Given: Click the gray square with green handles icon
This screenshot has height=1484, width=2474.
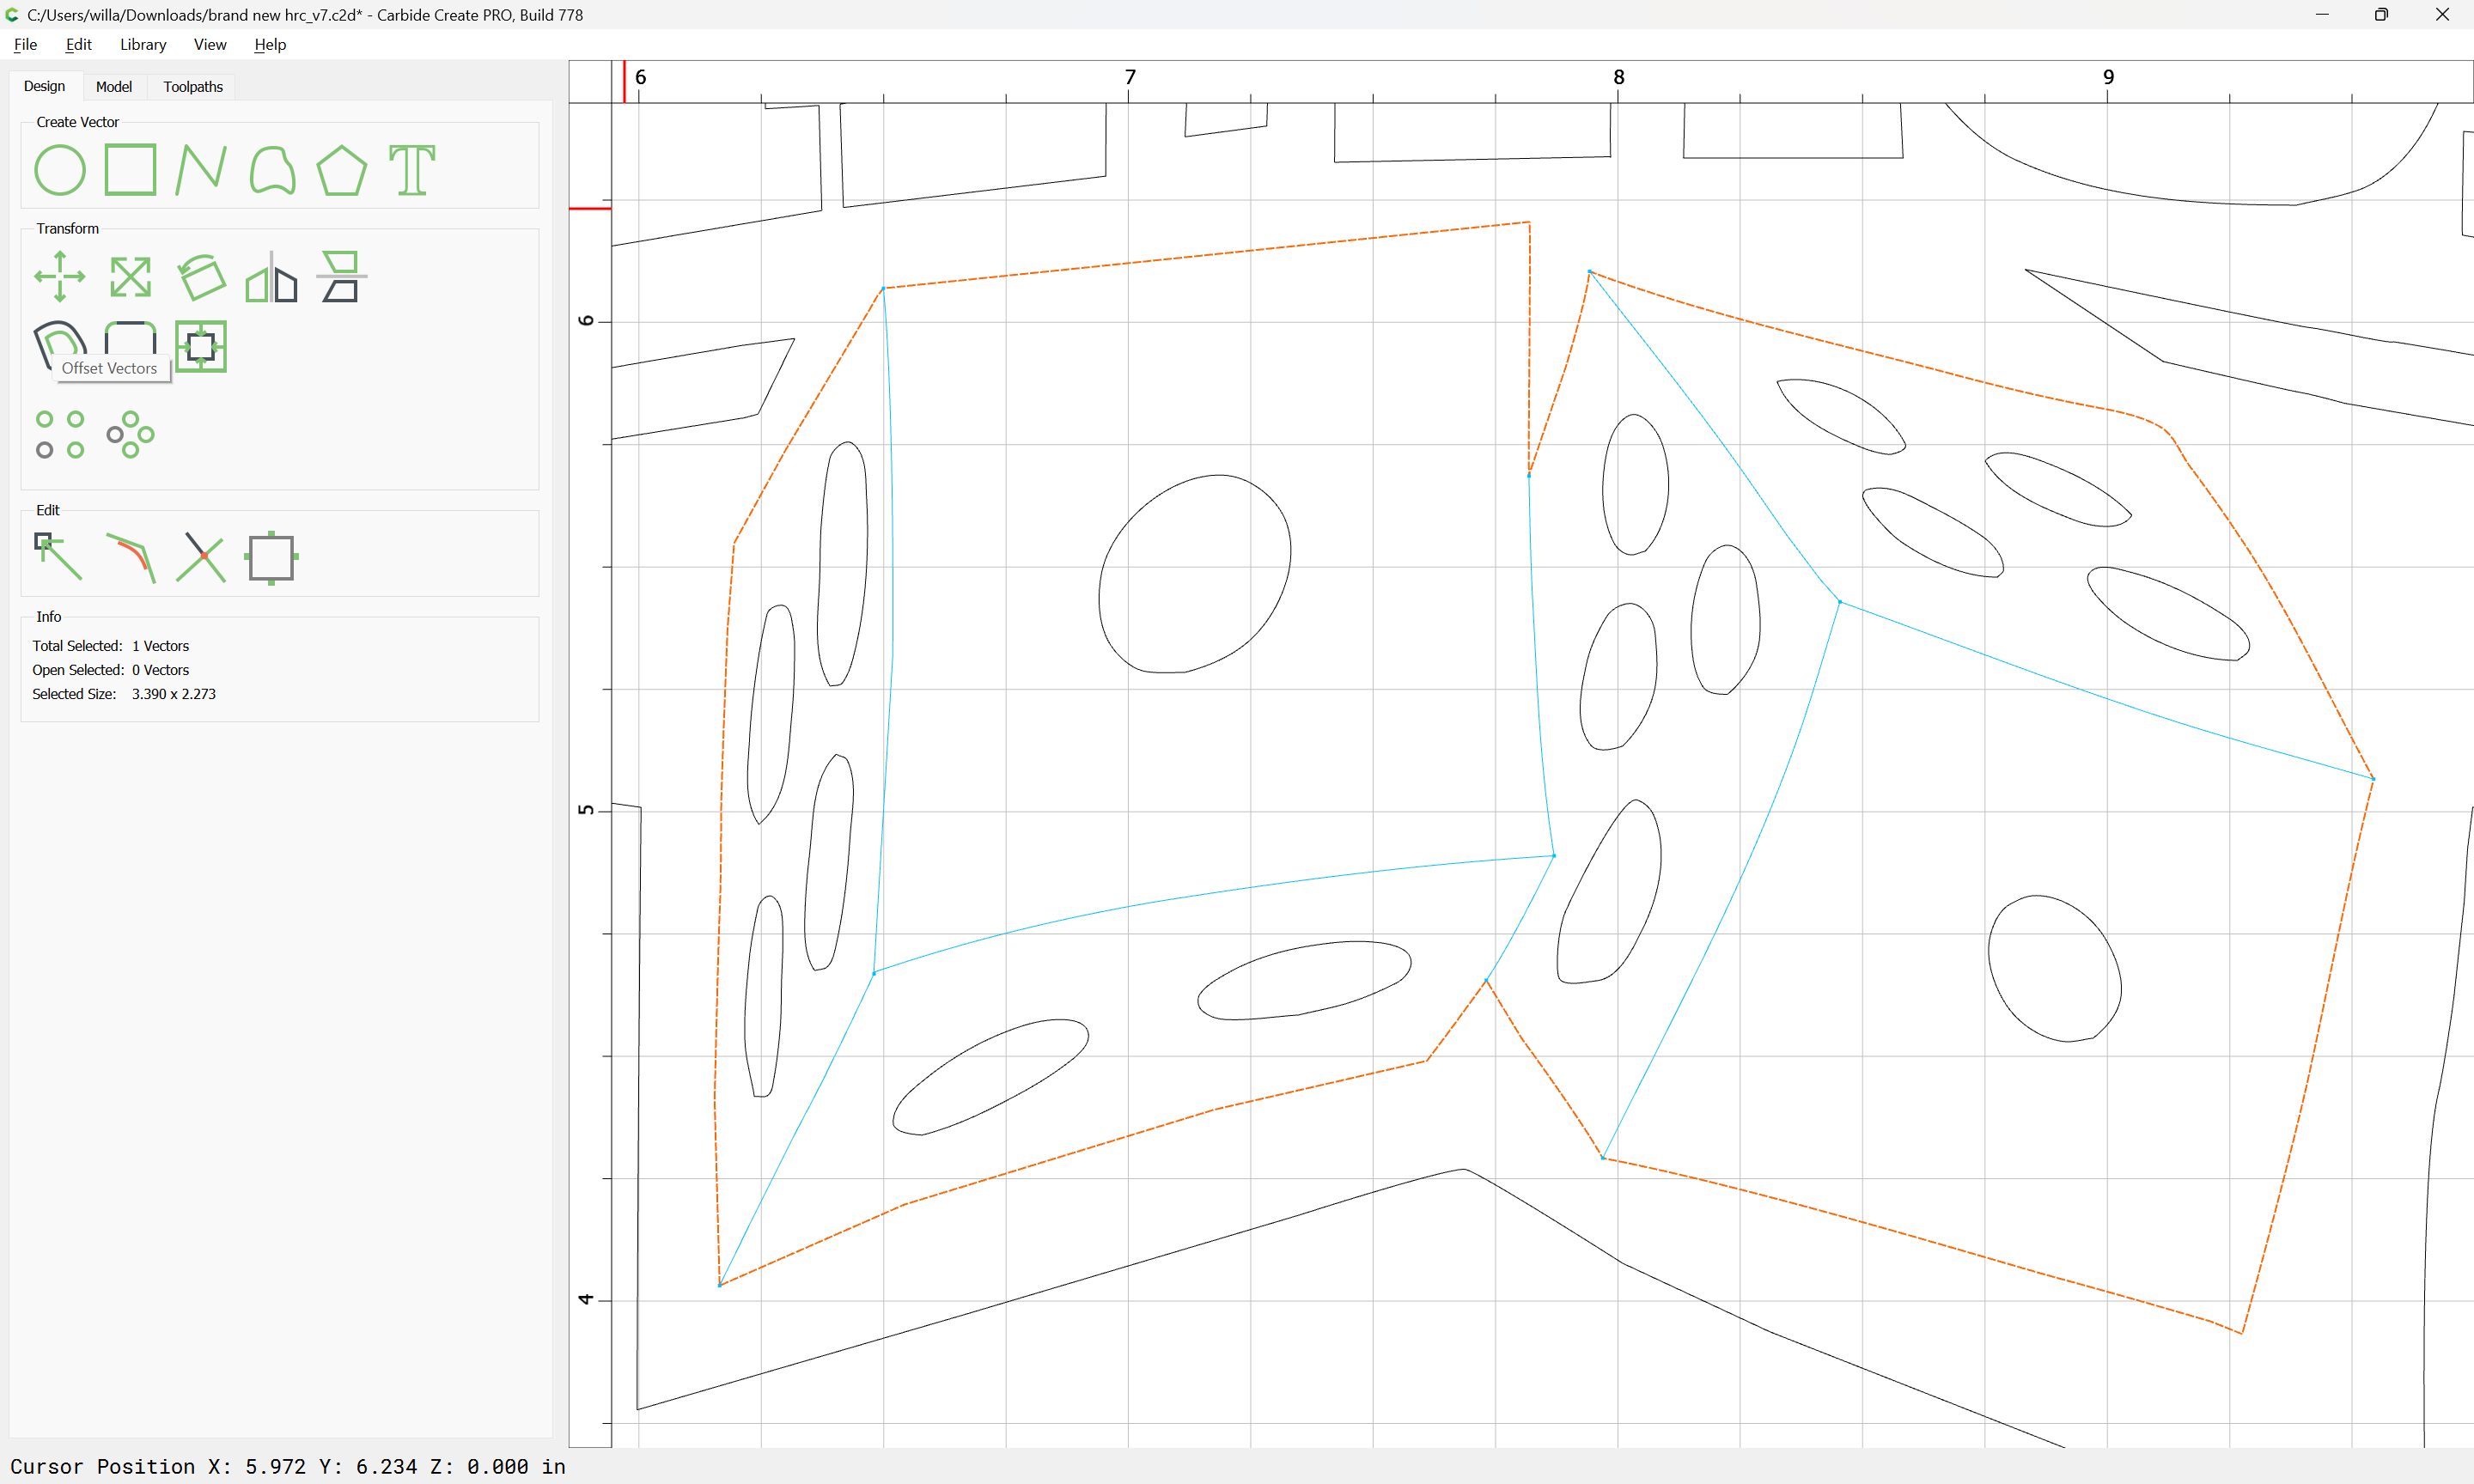Looking at the screenshot, I should coord(272,558).
